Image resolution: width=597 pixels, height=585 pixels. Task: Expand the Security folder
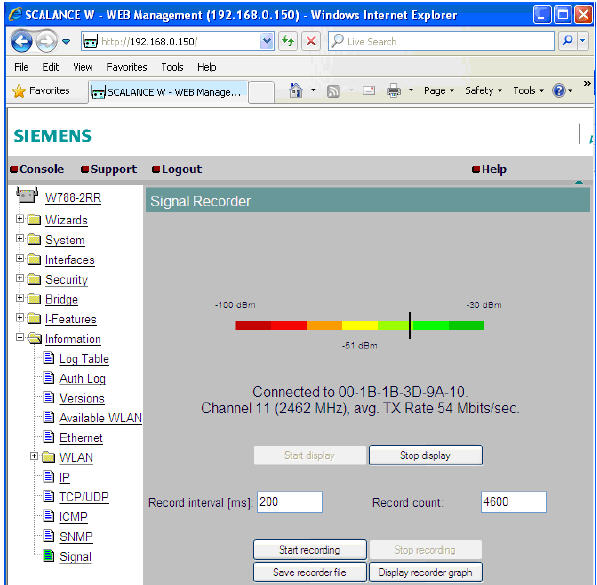[20, 278]
